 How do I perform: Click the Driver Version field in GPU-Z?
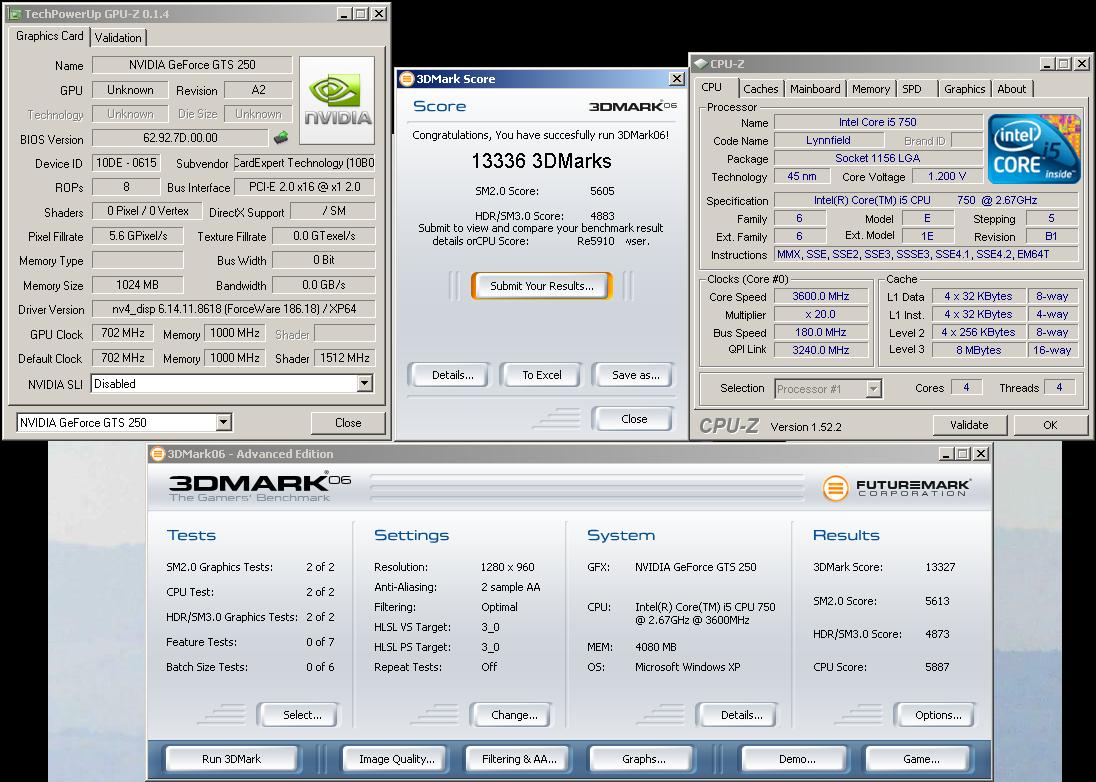[x=233, y=309]
